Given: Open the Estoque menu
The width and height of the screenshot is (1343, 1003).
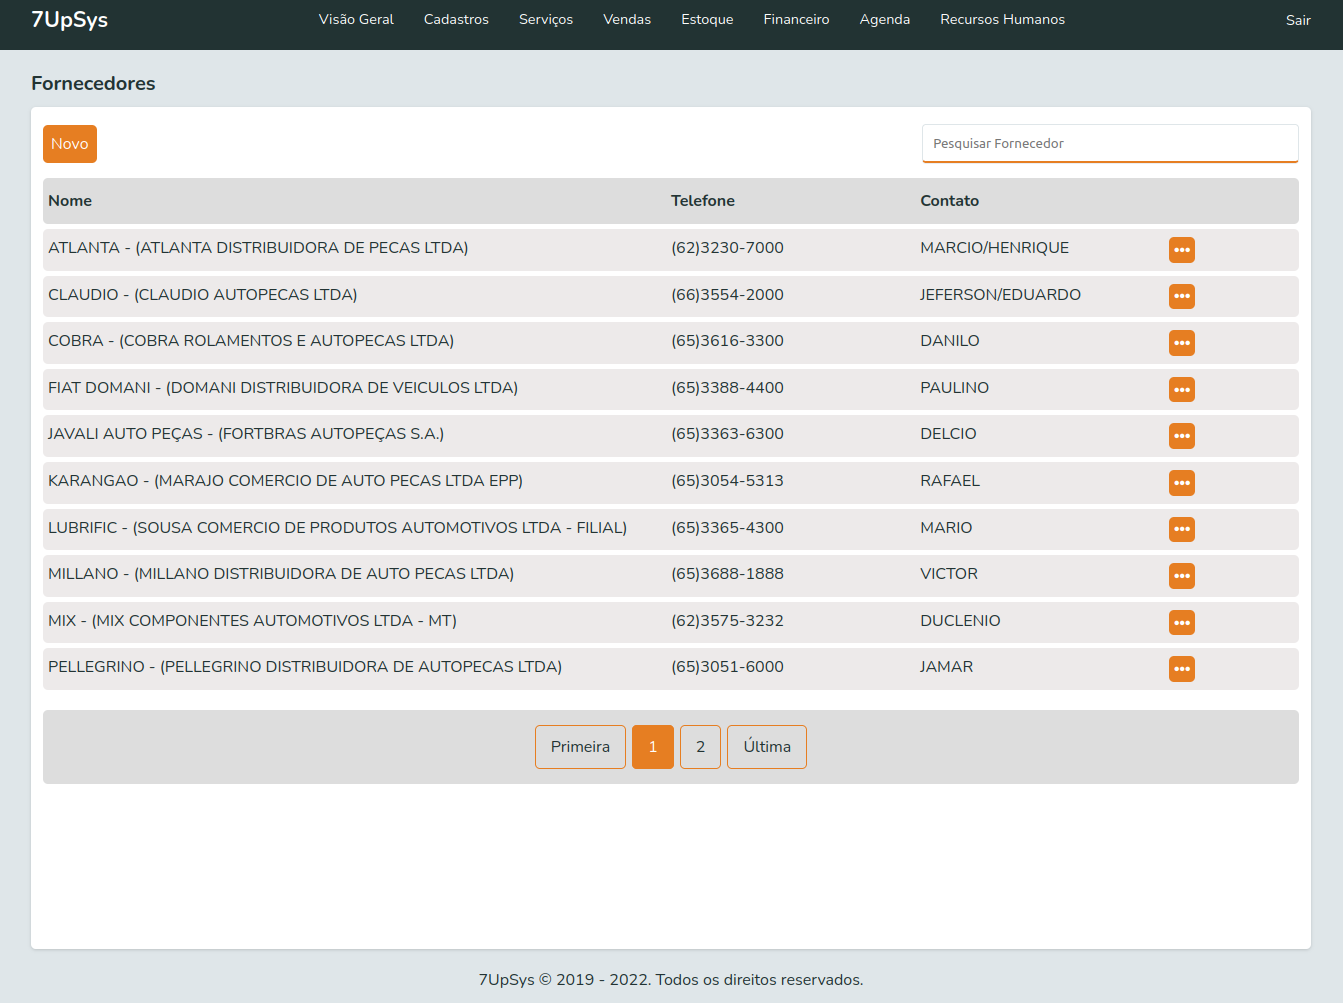Looking at the screenshot, I should (707, 19).
